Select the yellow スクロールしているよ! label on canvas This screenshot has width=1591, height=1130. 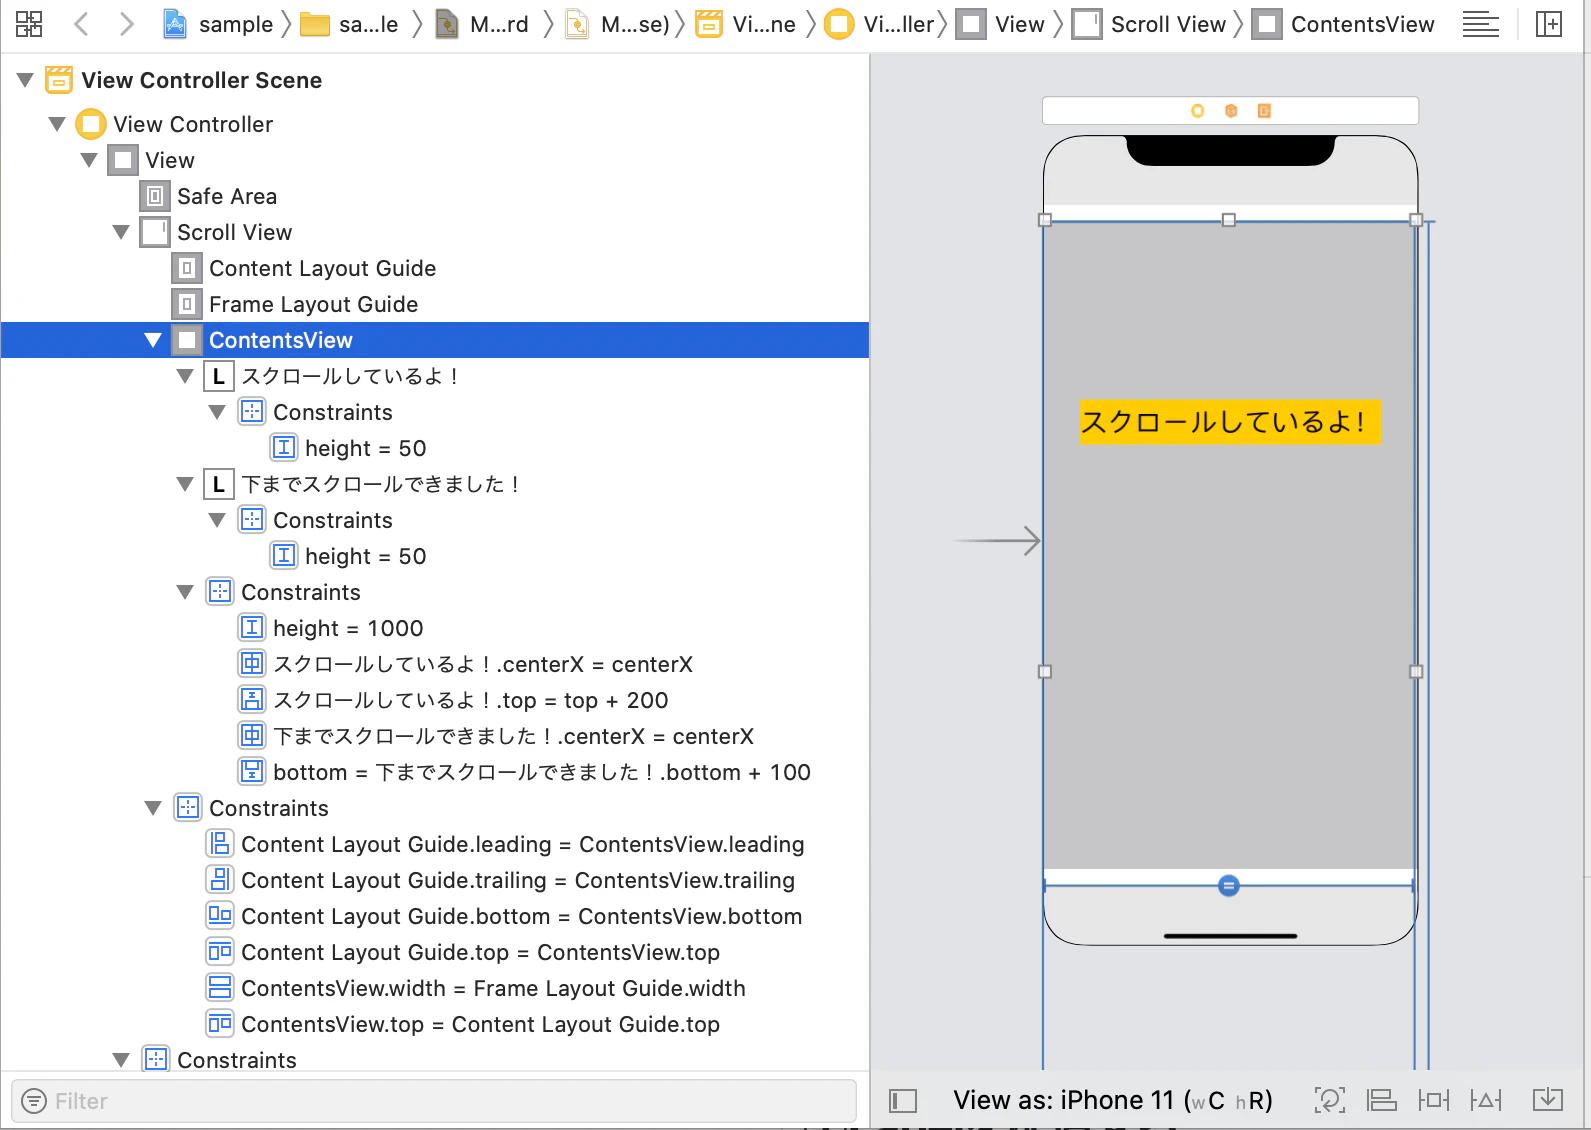(x=1229, y=422)
